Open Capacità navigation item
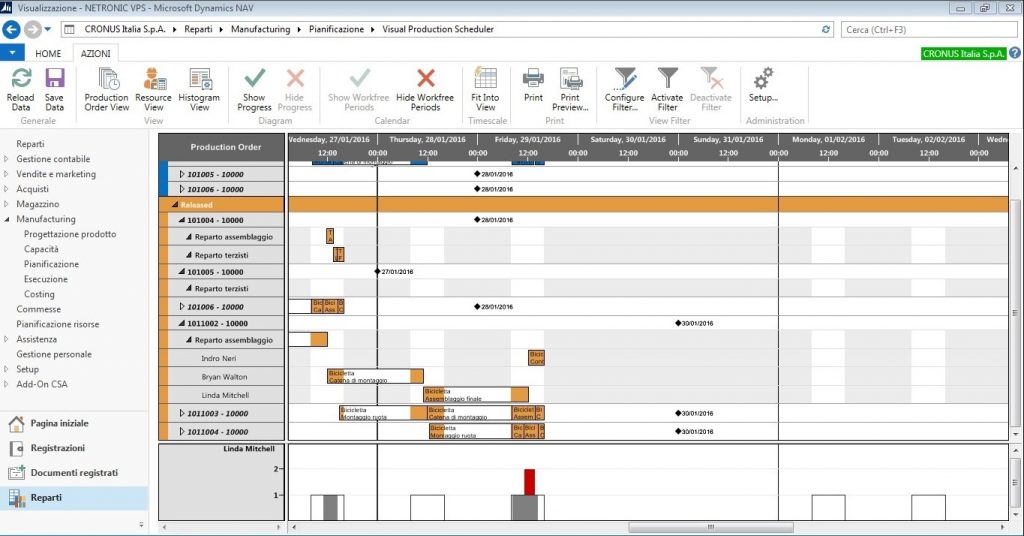The height and width of the screenshot is (536, 1024). pyautogui.click(x=41, y=249)
